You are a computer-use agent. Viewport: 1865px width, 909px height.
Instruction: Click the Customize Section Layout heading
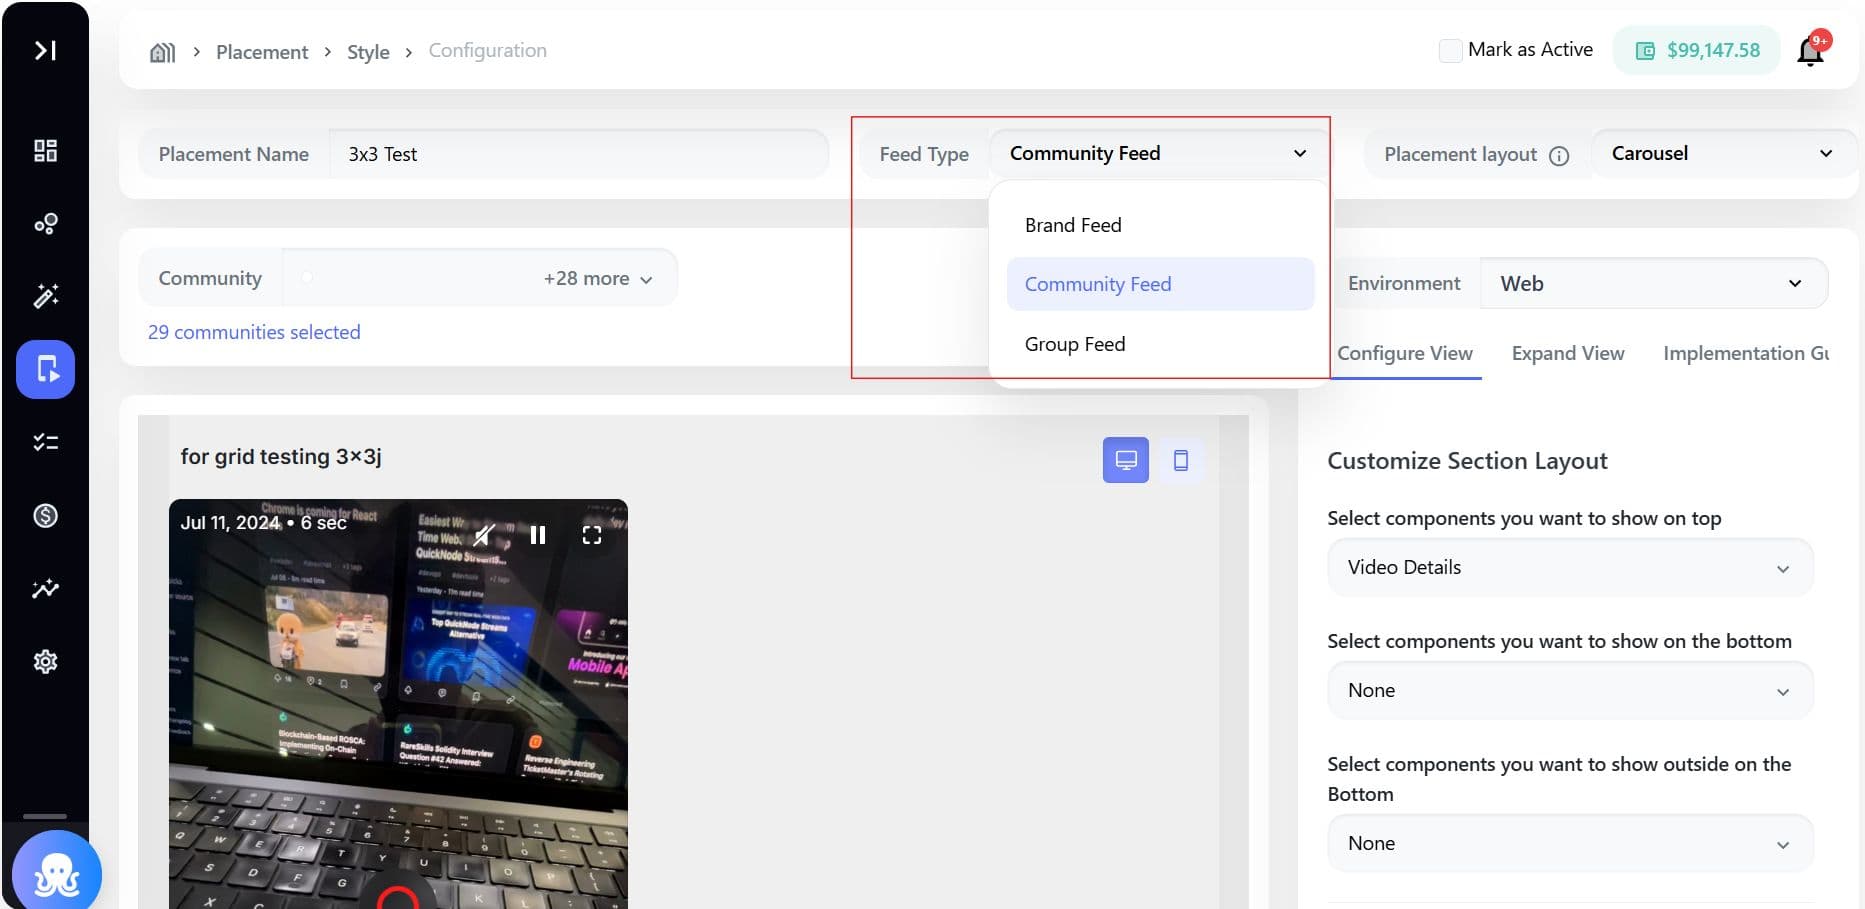(1467, 461)
